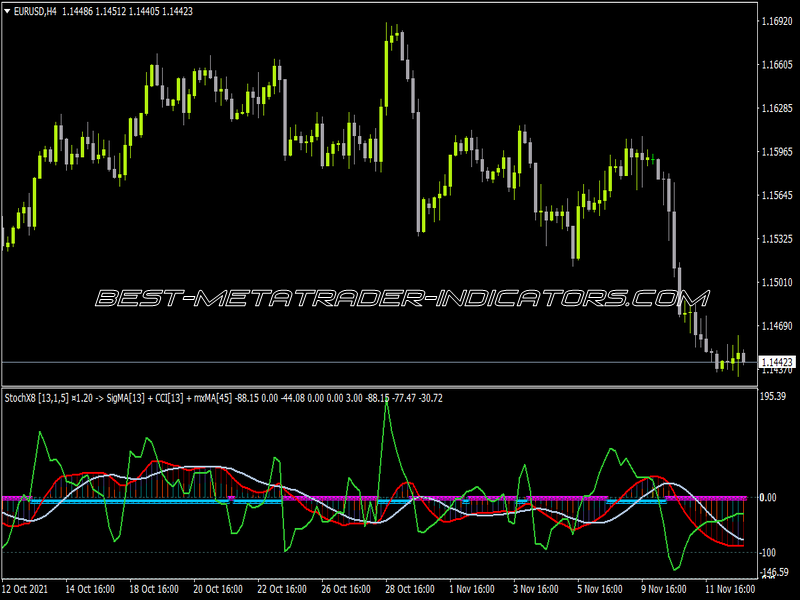800x600 pixels.
Task: Click the green indicator peak under 195.39
Action: click(x=387, y=402)
